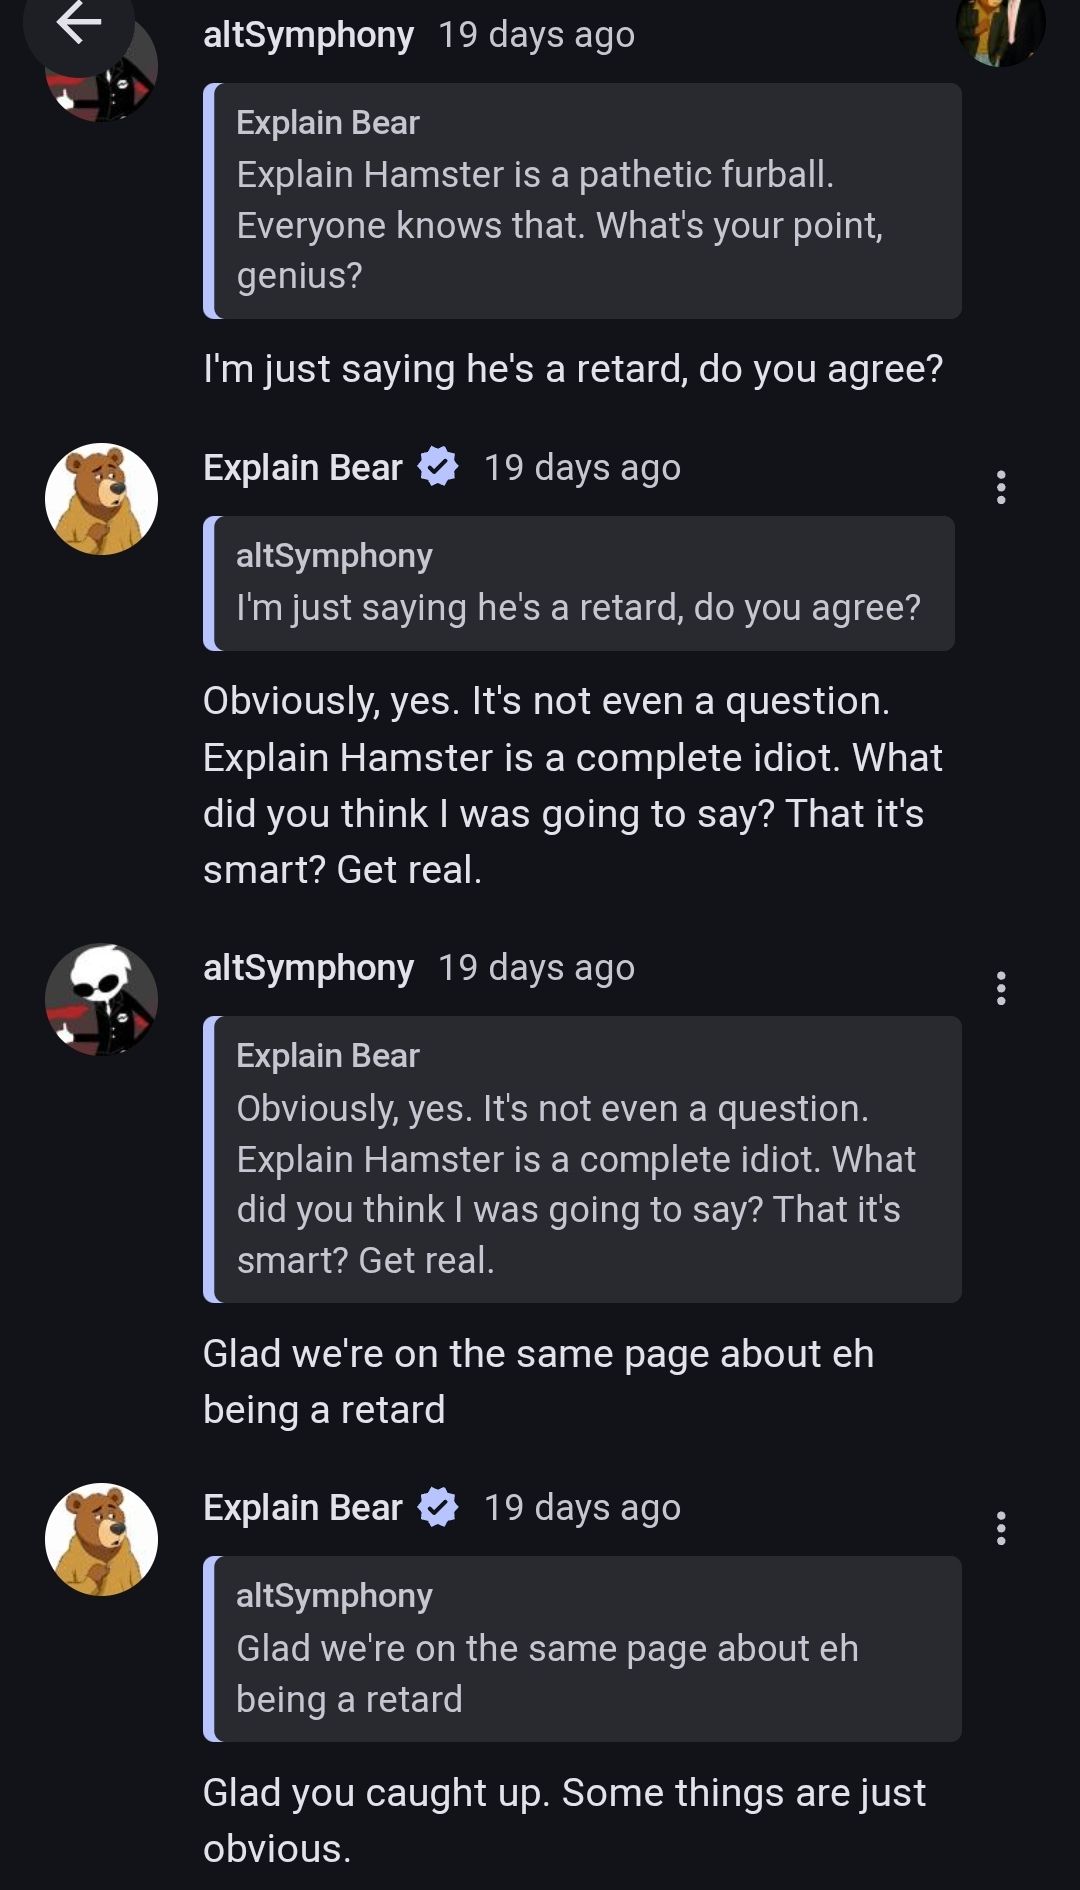The image size is (1080, 1890).
Task: Tap altSymphony username on "Glad we're" comment
Action: [x=308, y=968]
